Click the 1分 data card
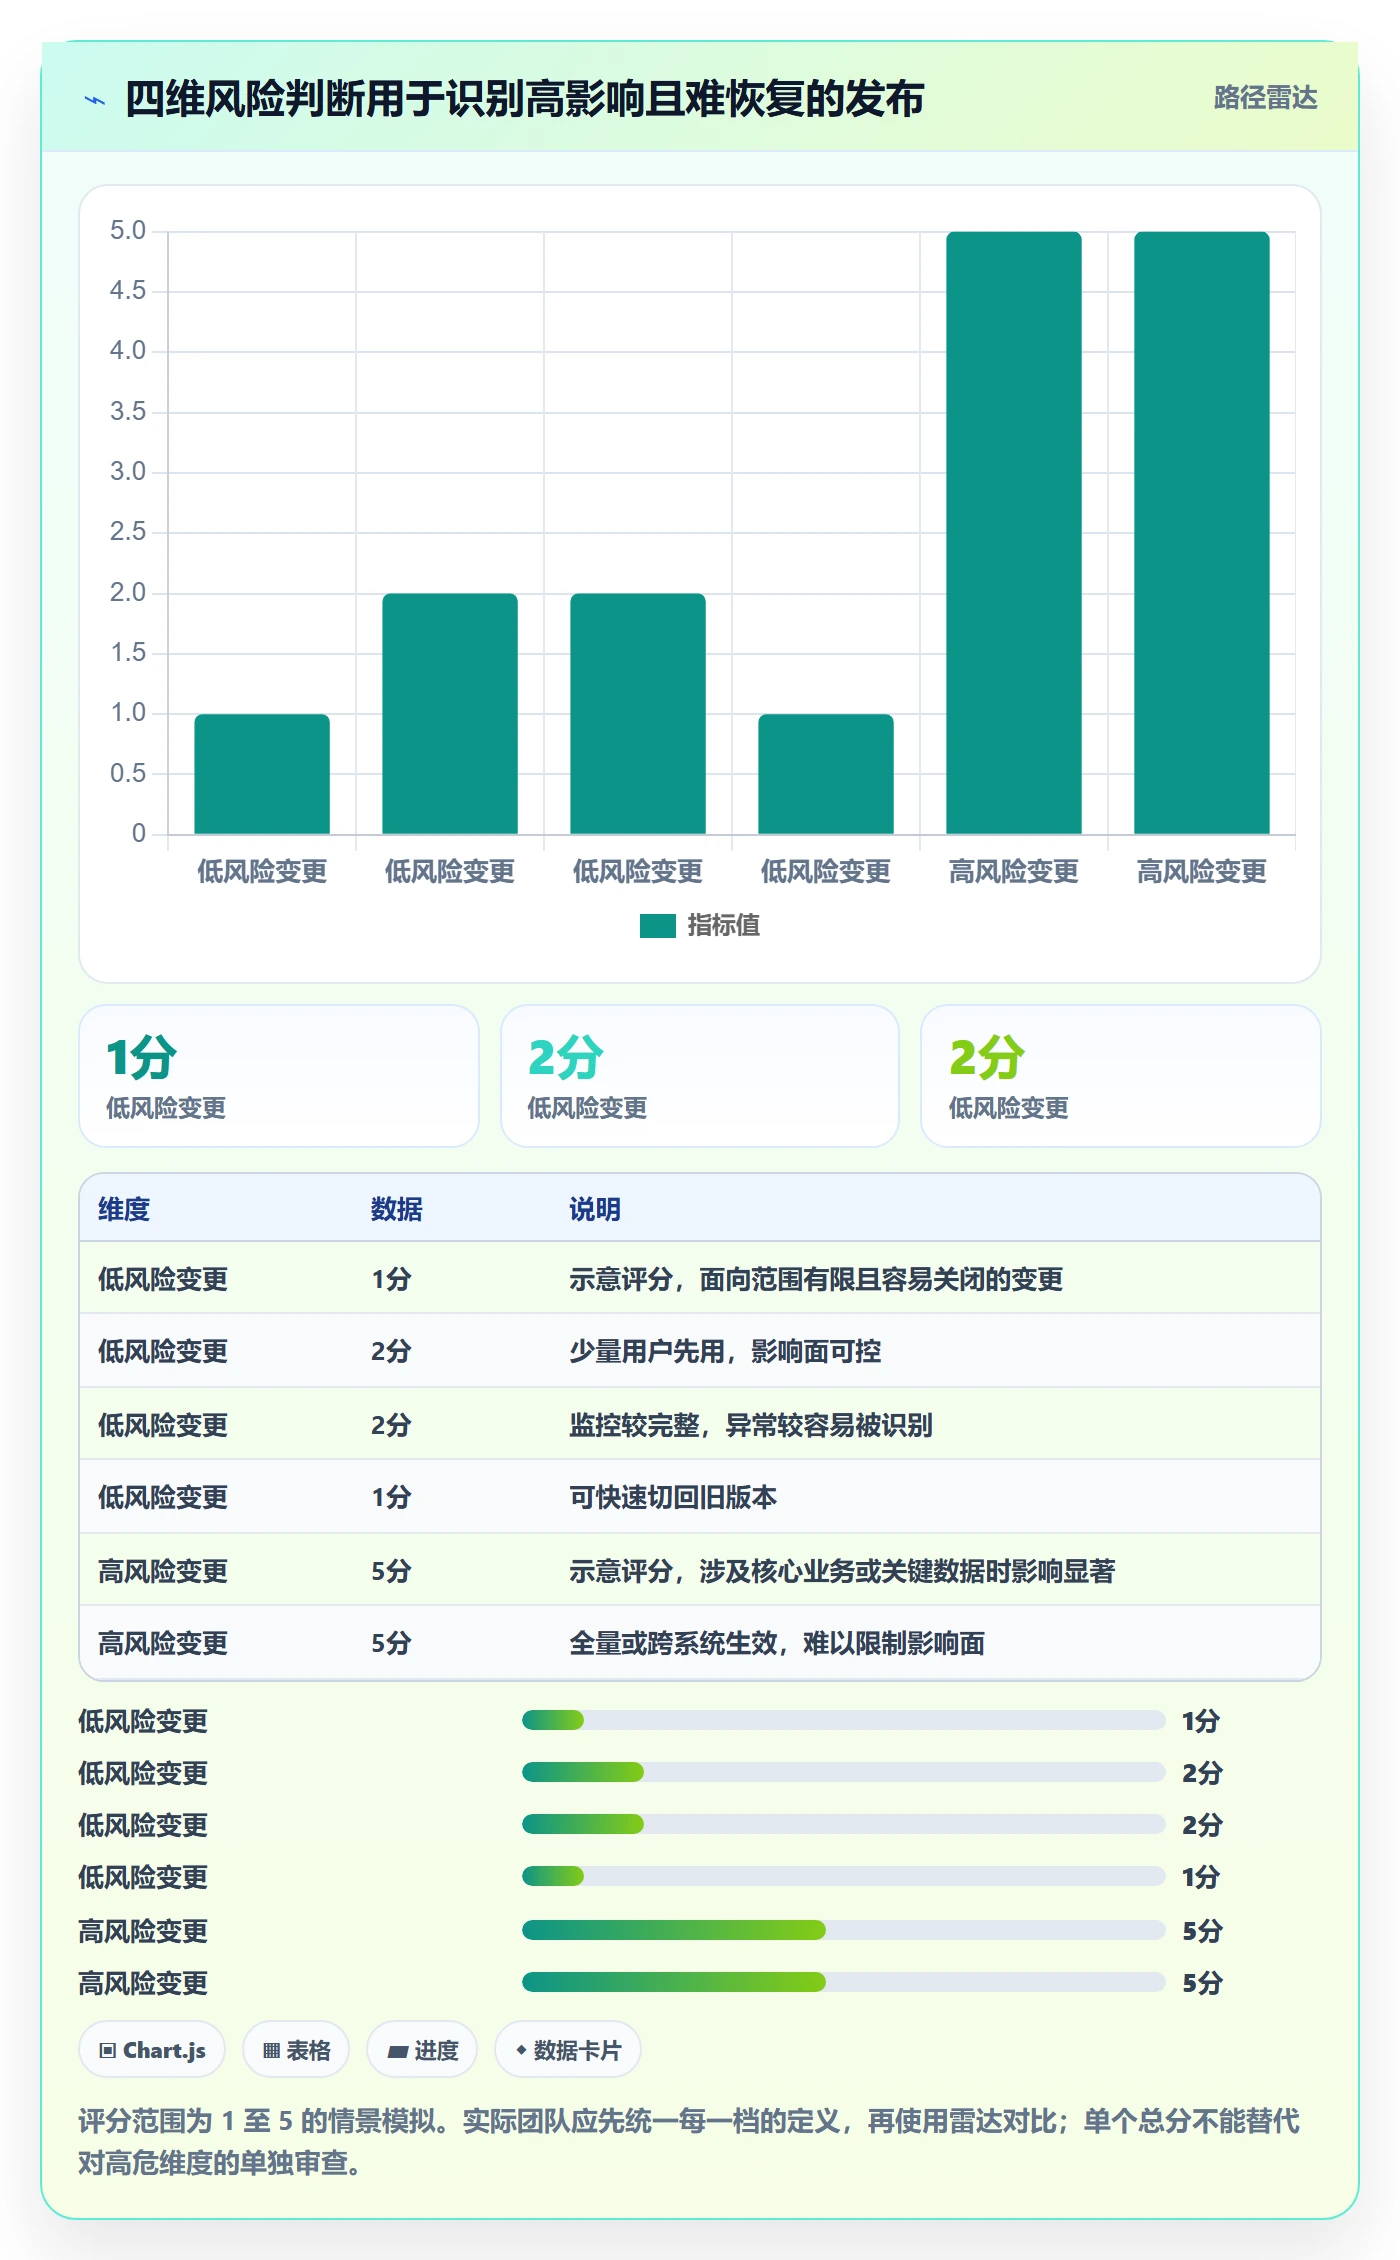The width and height of the screenshot is (1400, 2260). (279, 1076)
